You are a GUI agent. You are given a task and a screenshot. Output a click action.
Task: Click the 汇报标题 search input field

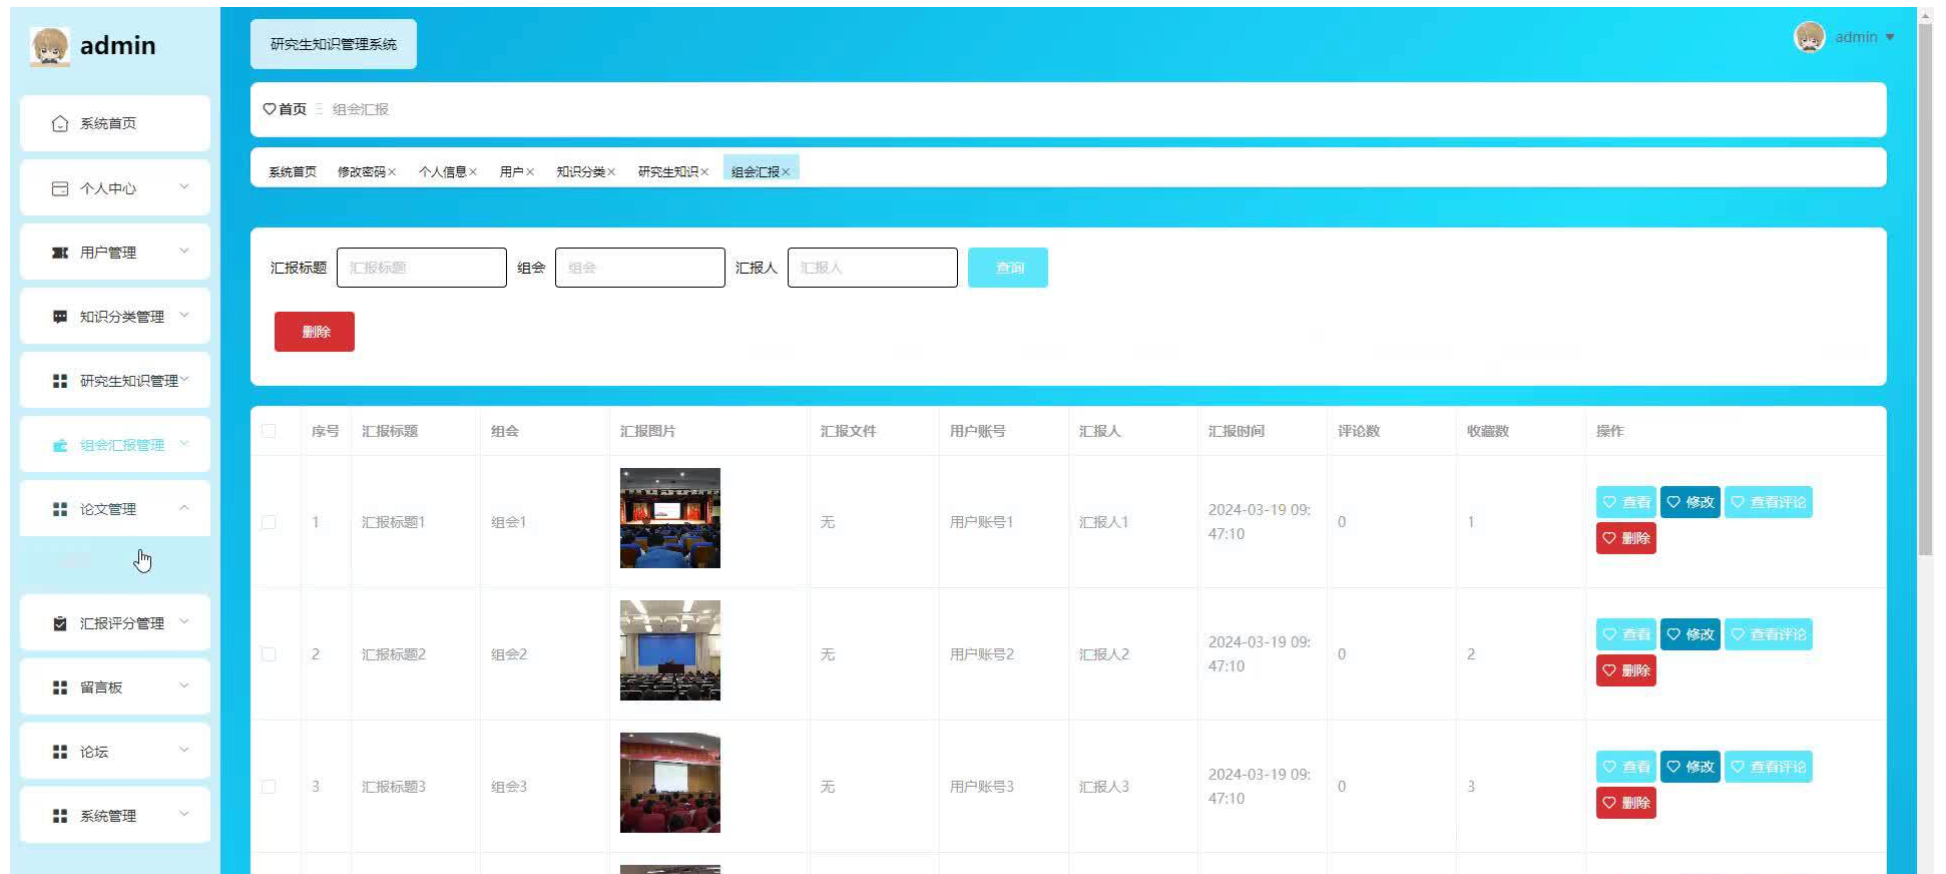422,268
